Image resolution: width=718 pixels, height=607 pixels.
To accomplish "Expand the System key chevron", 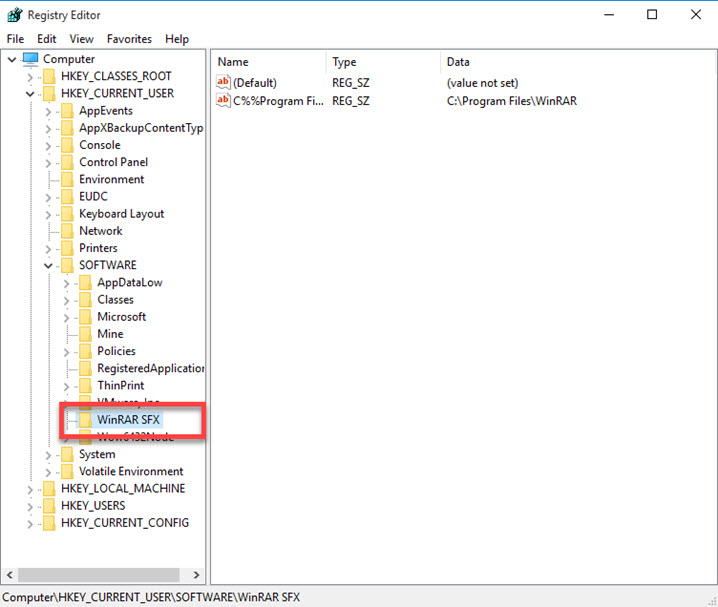I will click(48, 455).
